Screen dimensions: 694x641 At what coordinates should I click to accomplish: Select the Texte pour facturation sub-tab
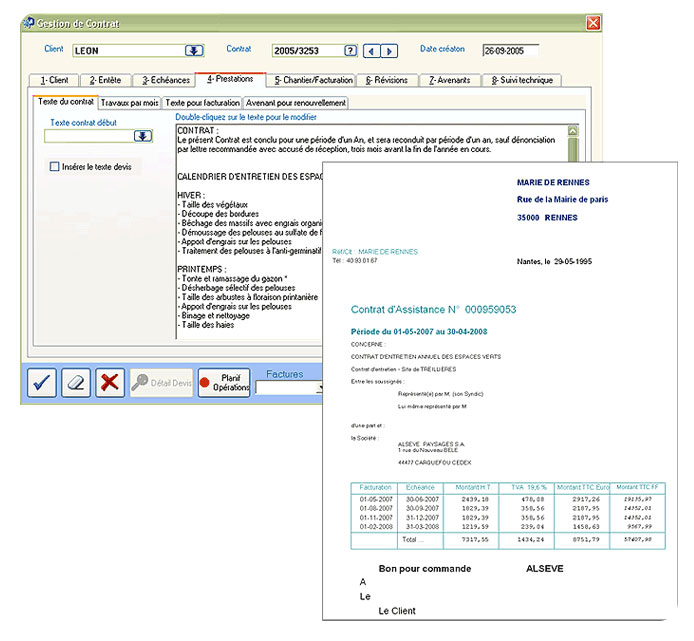coord(202,103)
